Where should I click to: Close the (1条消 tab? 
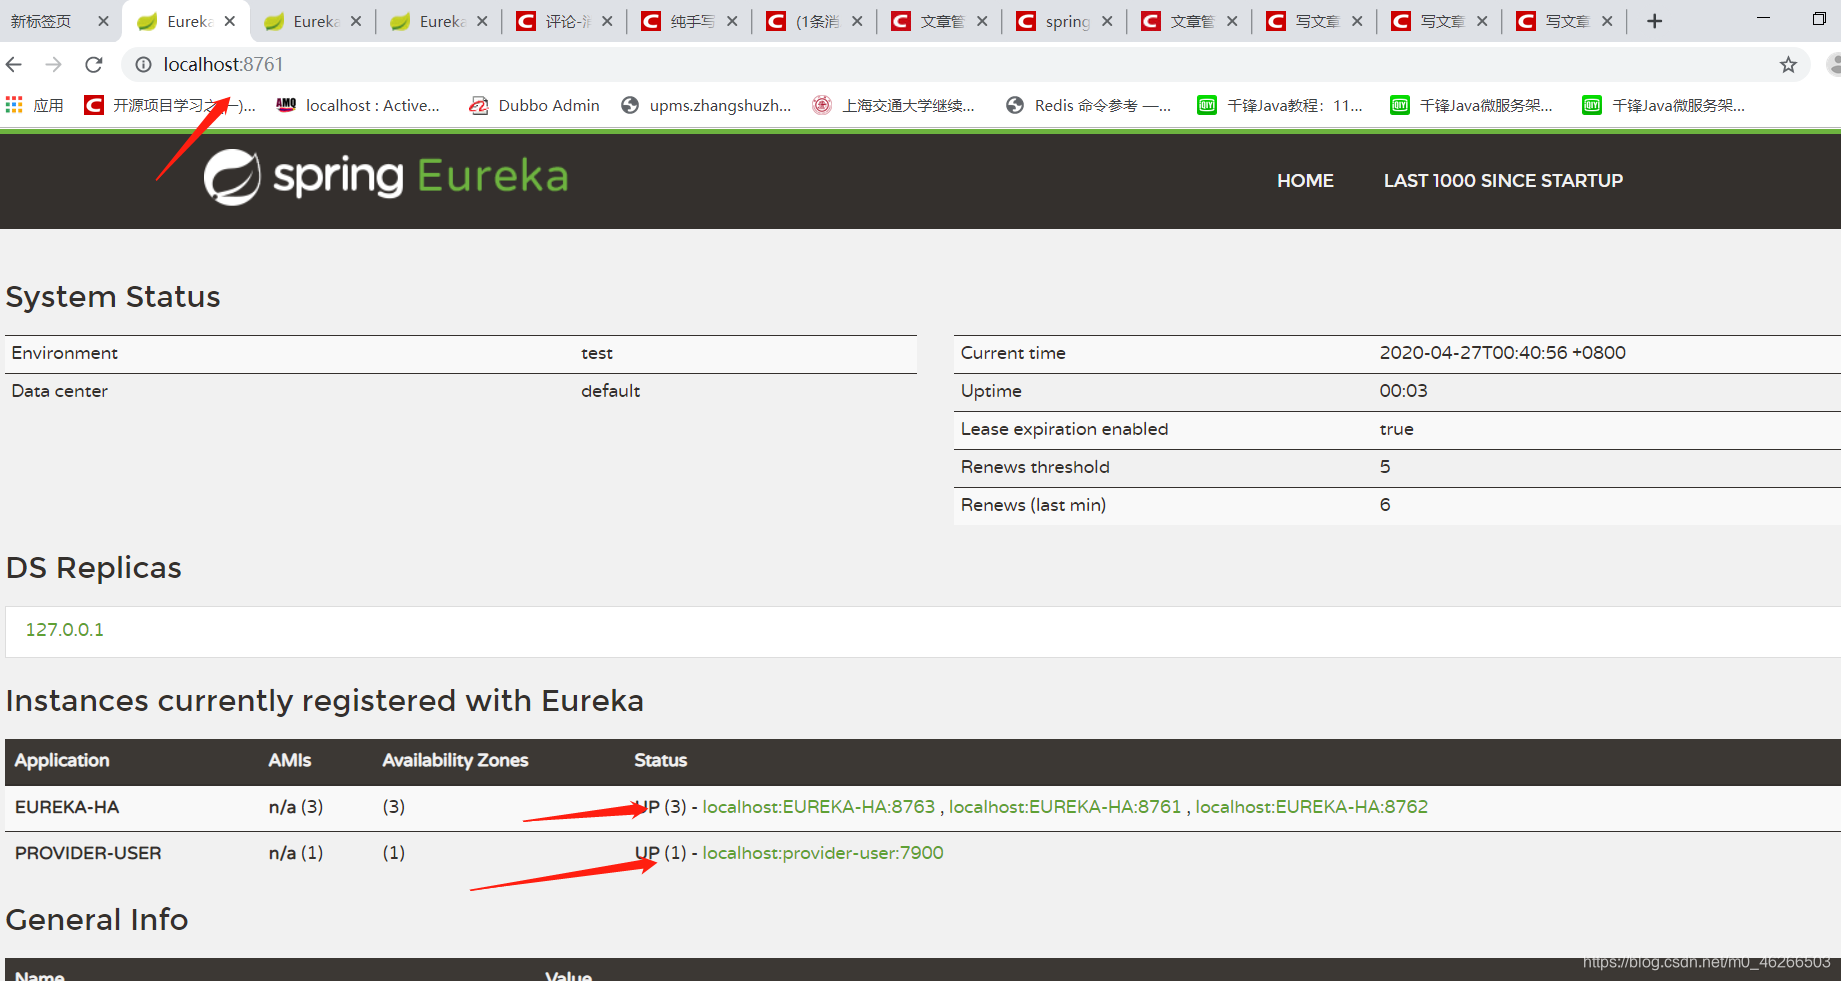point(857,21)
